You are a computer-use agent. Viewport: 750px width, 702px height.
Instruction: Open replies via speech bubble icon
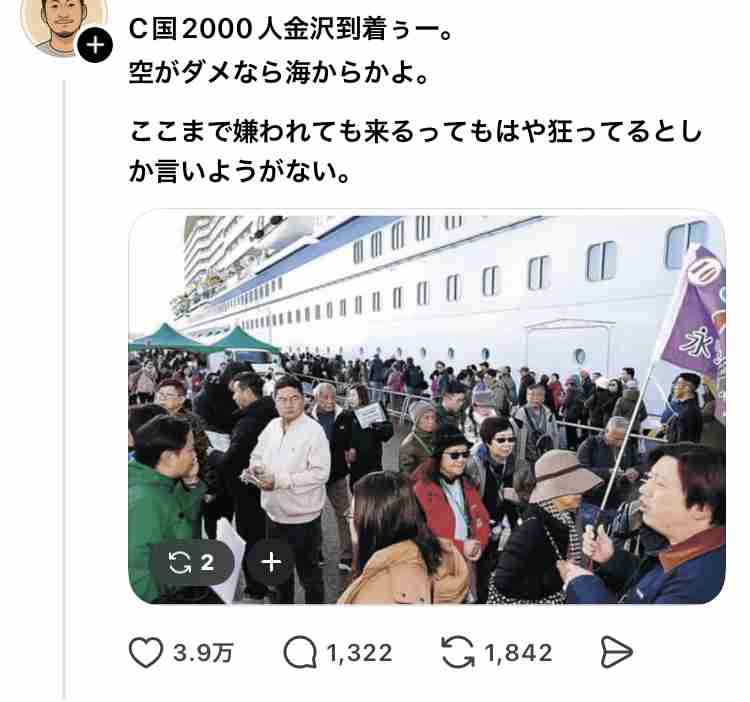tap(300, 652)
